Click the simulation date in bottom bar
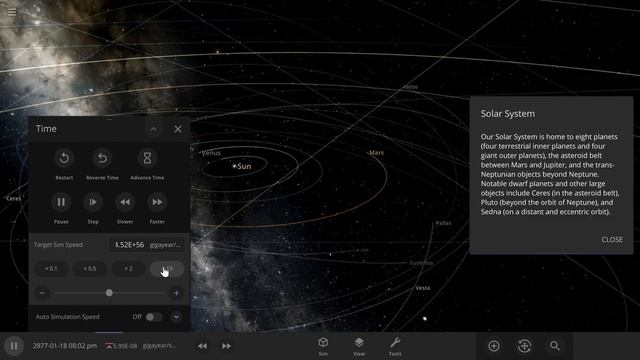The height and width of the screenshot is (360, 640). point(65,346)
